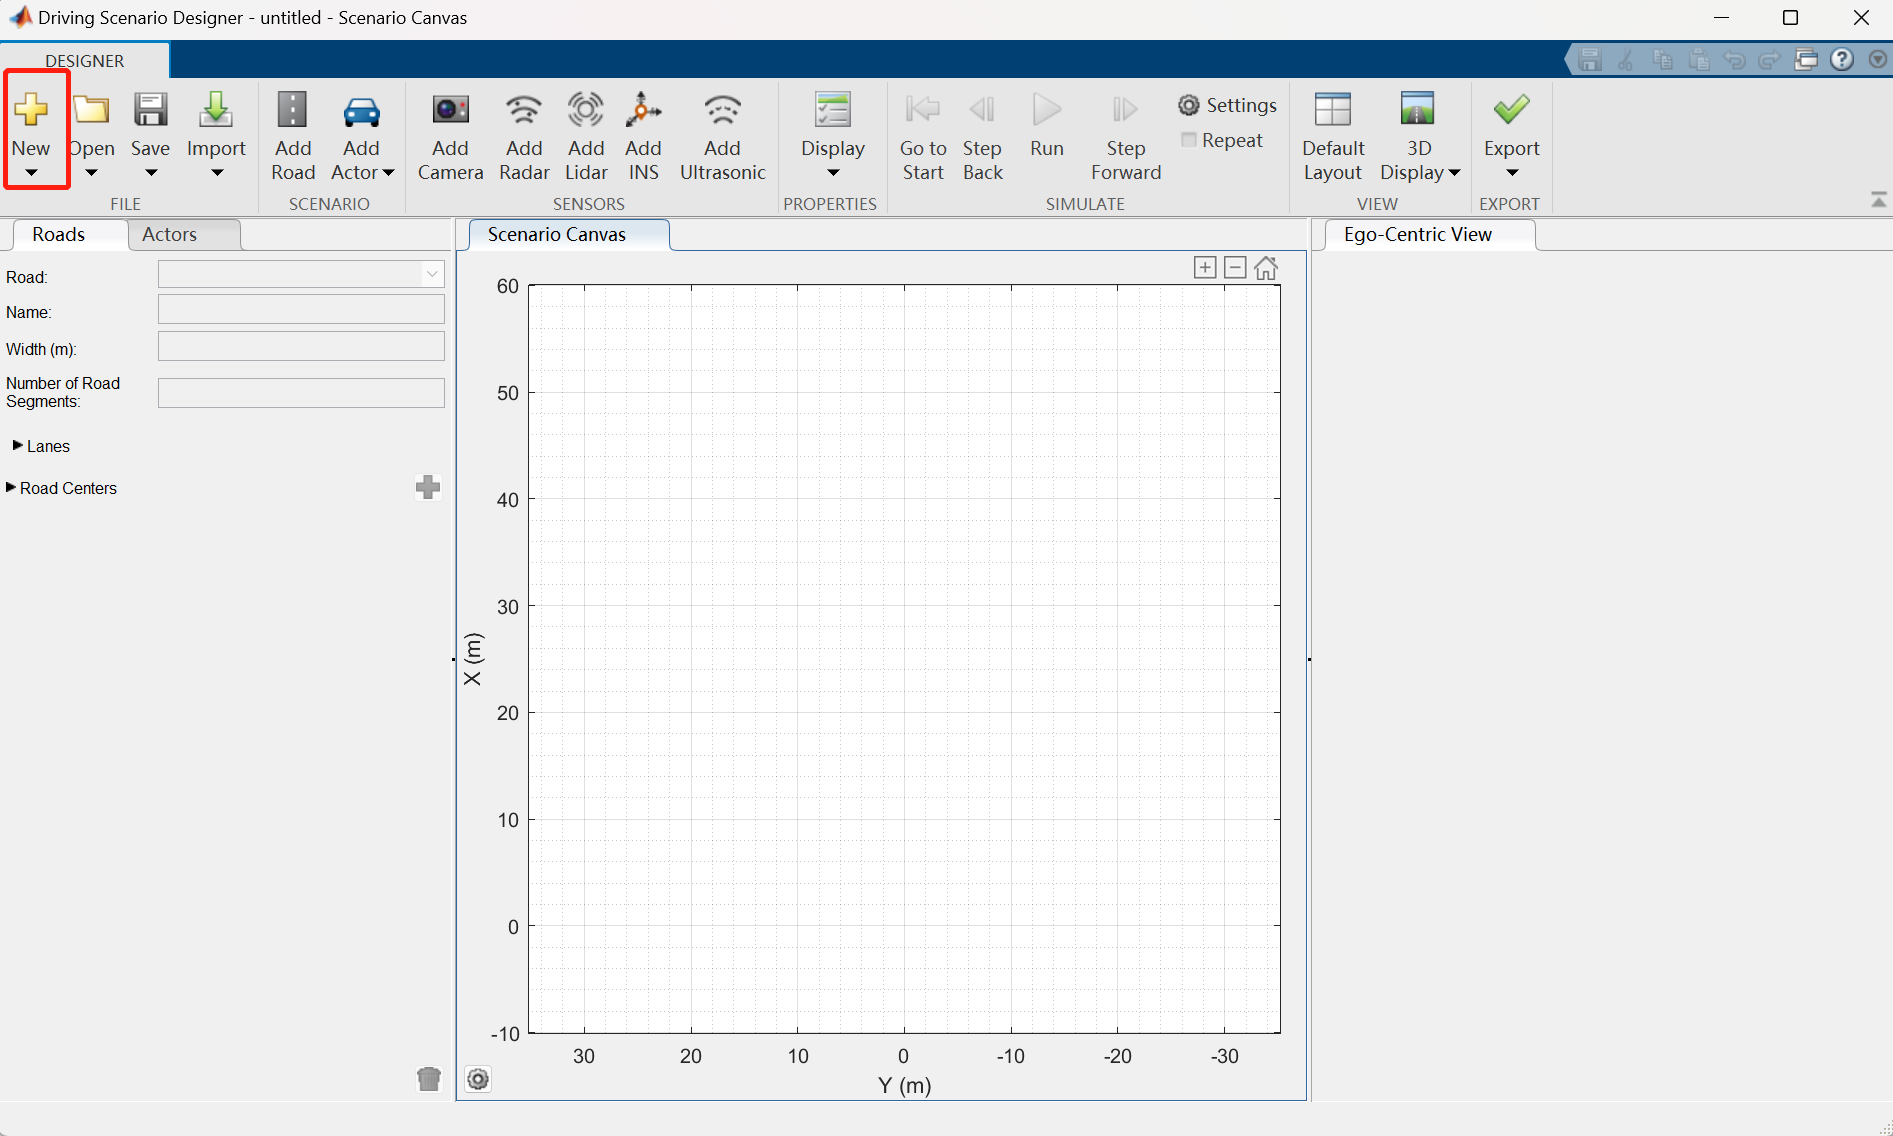1893x1136 pixels.
Task: Open simulation Settings
Action: coord(1227,105)
